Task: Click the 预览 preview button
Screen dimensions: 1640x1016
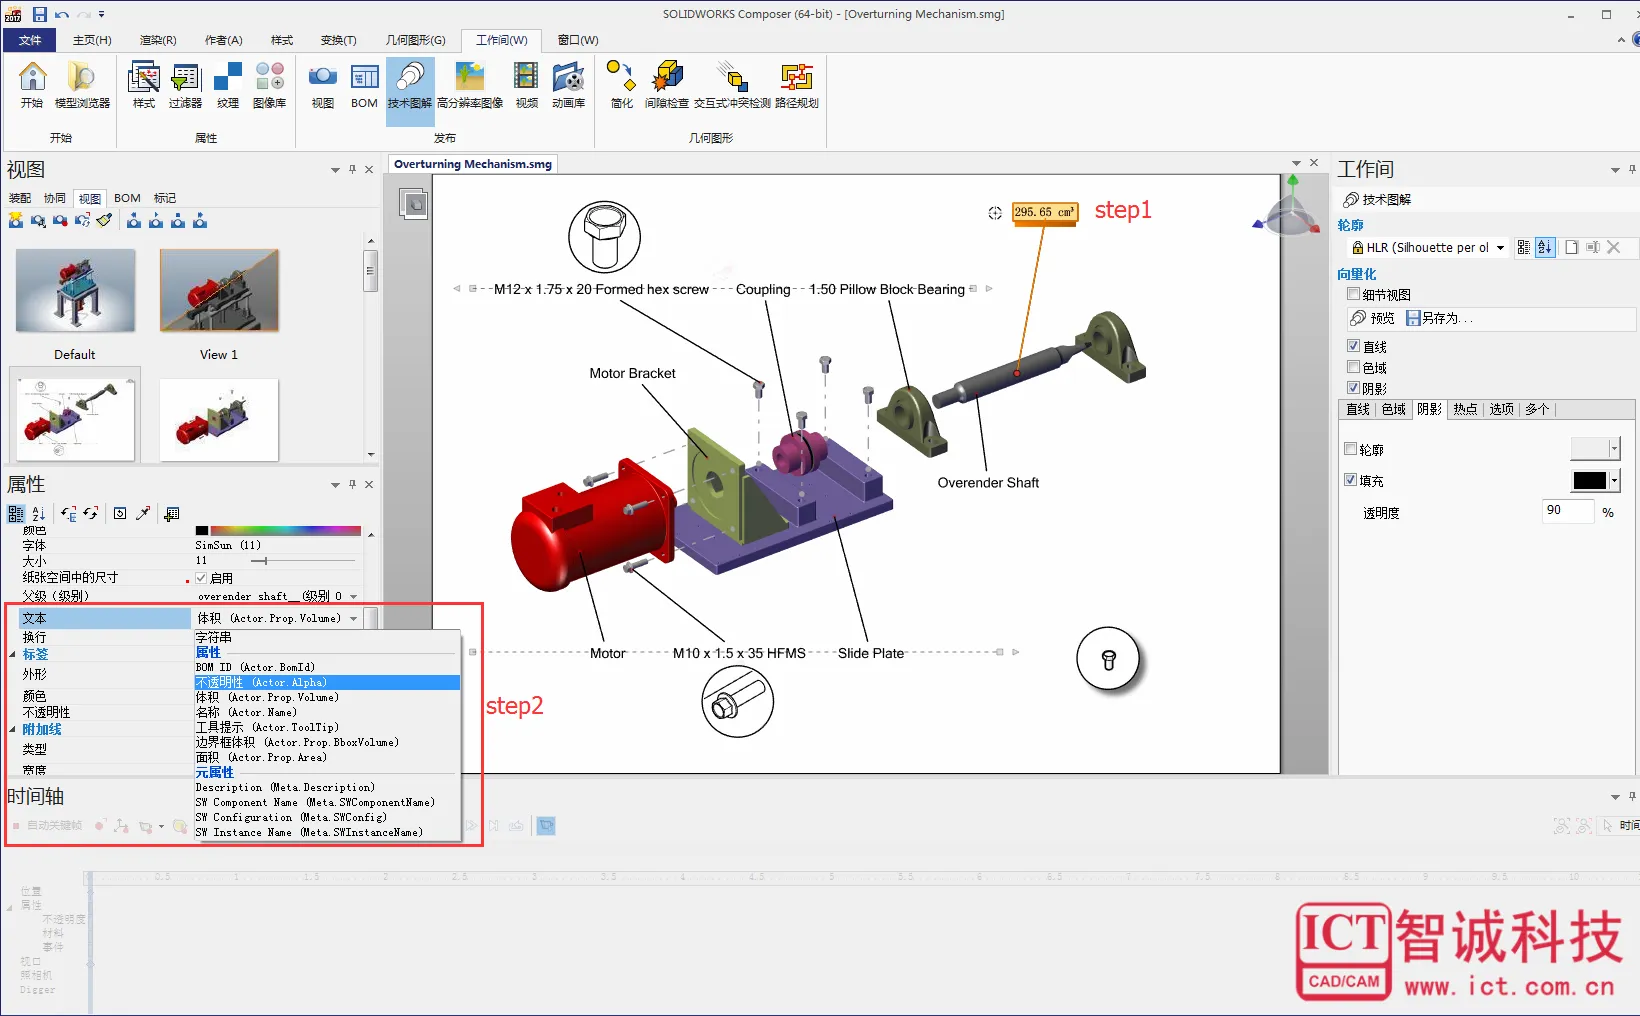Action: (x=1372, y=318)
